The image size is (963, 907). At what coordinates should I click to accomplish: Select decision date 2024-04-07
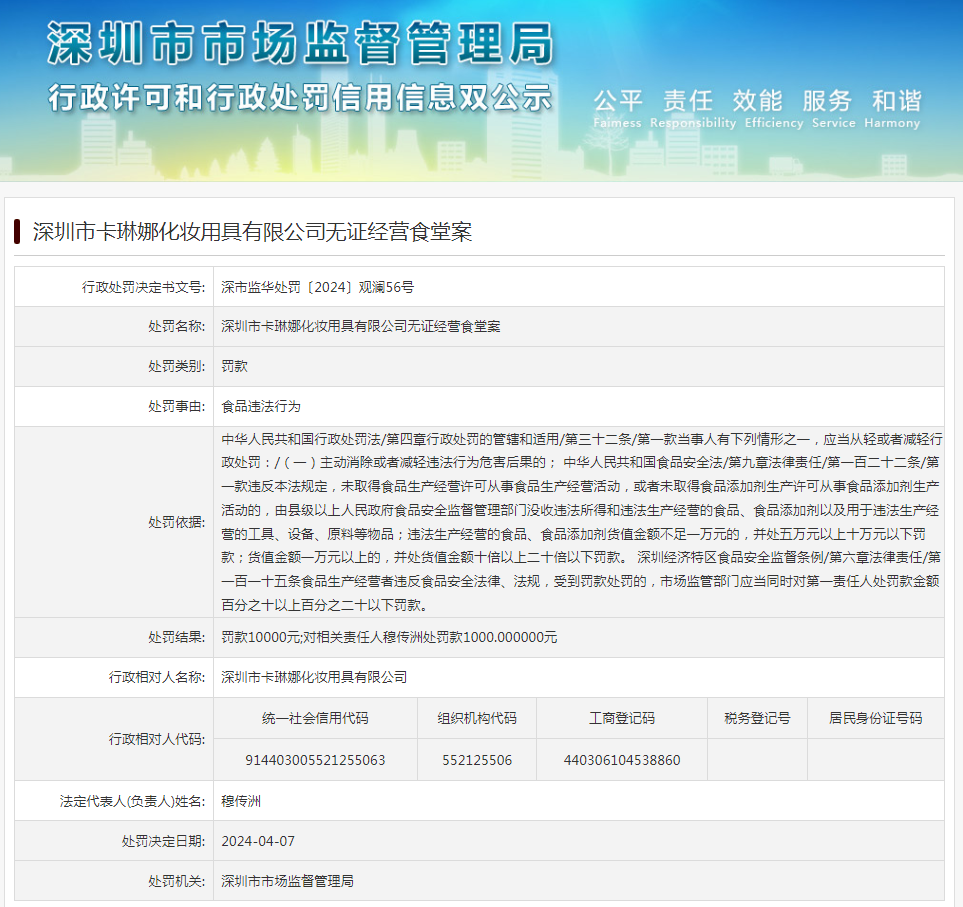(258, 841)
